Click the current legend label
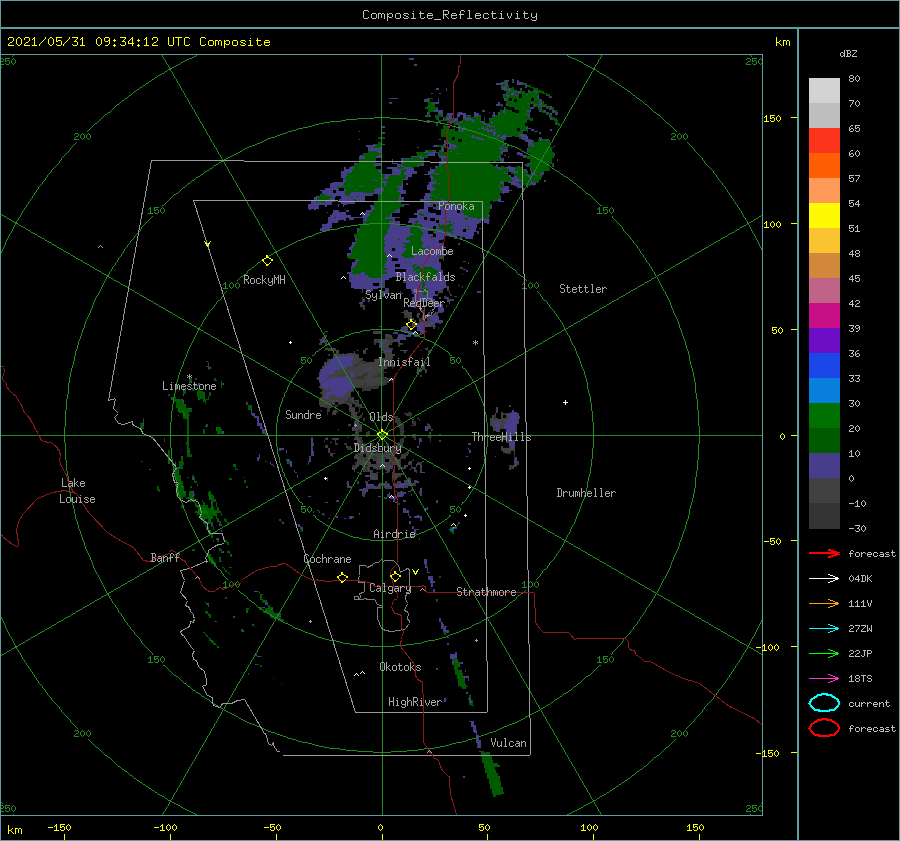 [x=869, y=703]
